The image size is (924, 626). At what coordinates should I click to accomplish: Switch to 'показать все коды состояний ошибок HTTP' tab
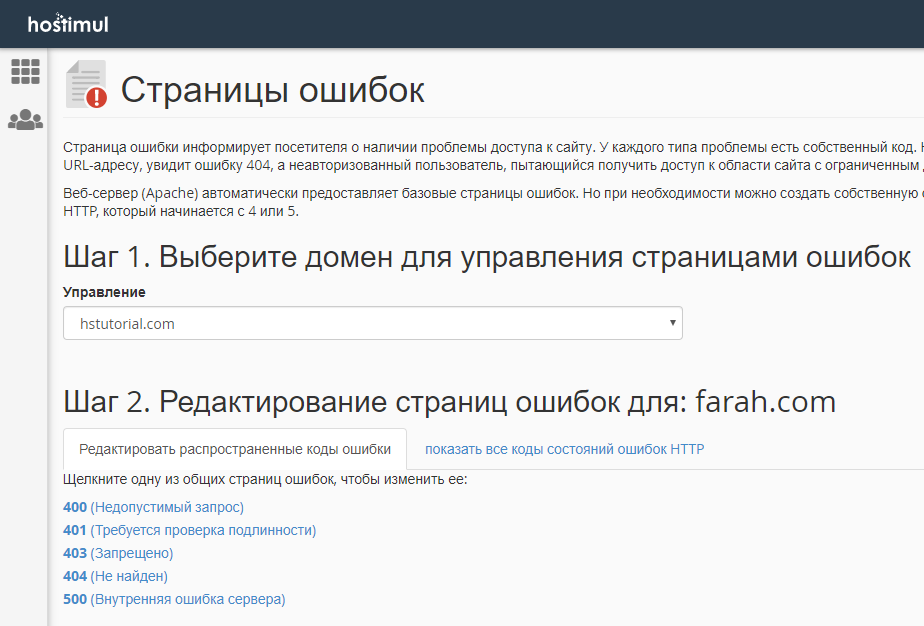564,449
